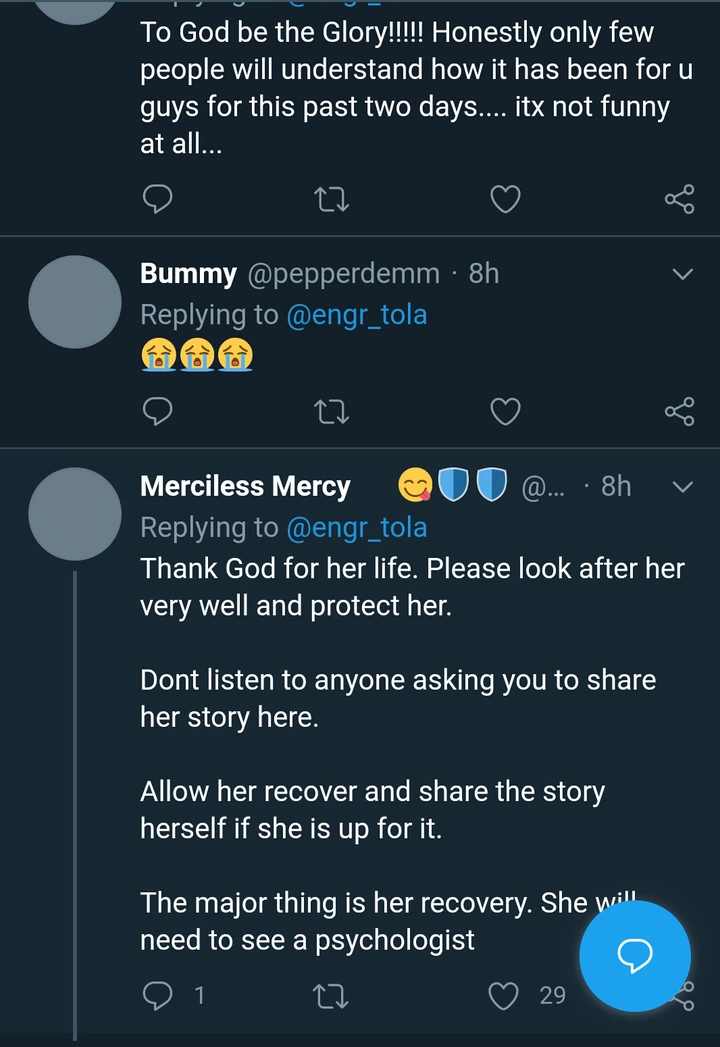Open Bummy's profile via display name
Screen dimensions: 720x1047
[188, 273]
